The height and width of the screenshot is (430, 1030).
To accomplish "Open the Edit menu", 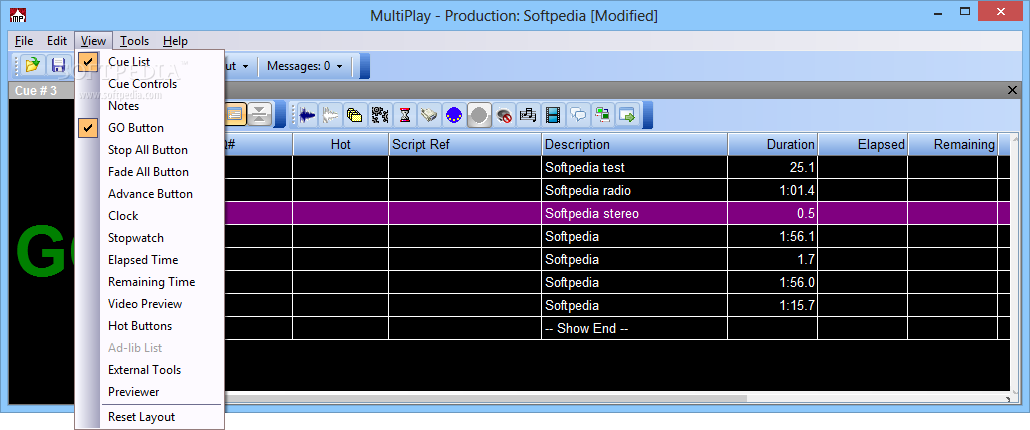I will point(56,41).
